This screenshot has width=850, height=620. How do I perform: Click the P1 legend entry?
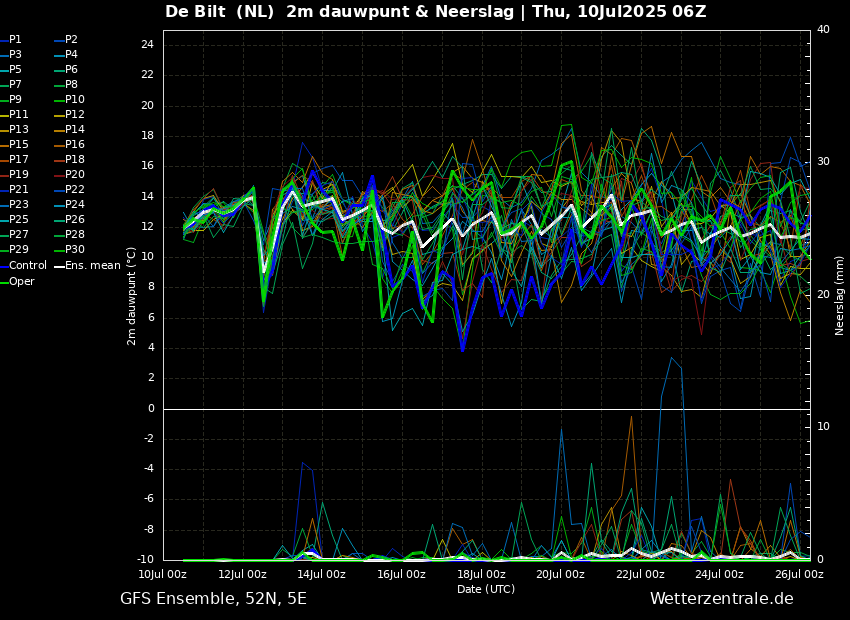[x=15, y=40]
